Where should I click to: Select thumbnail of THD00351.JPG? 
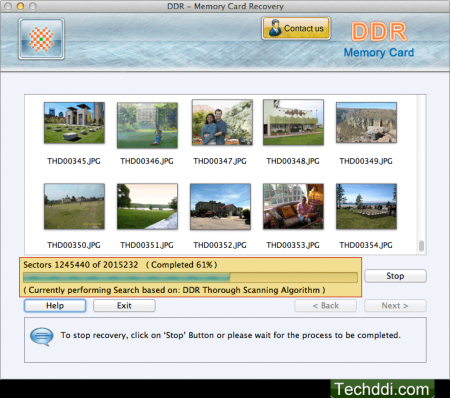[x=147, y=206]
